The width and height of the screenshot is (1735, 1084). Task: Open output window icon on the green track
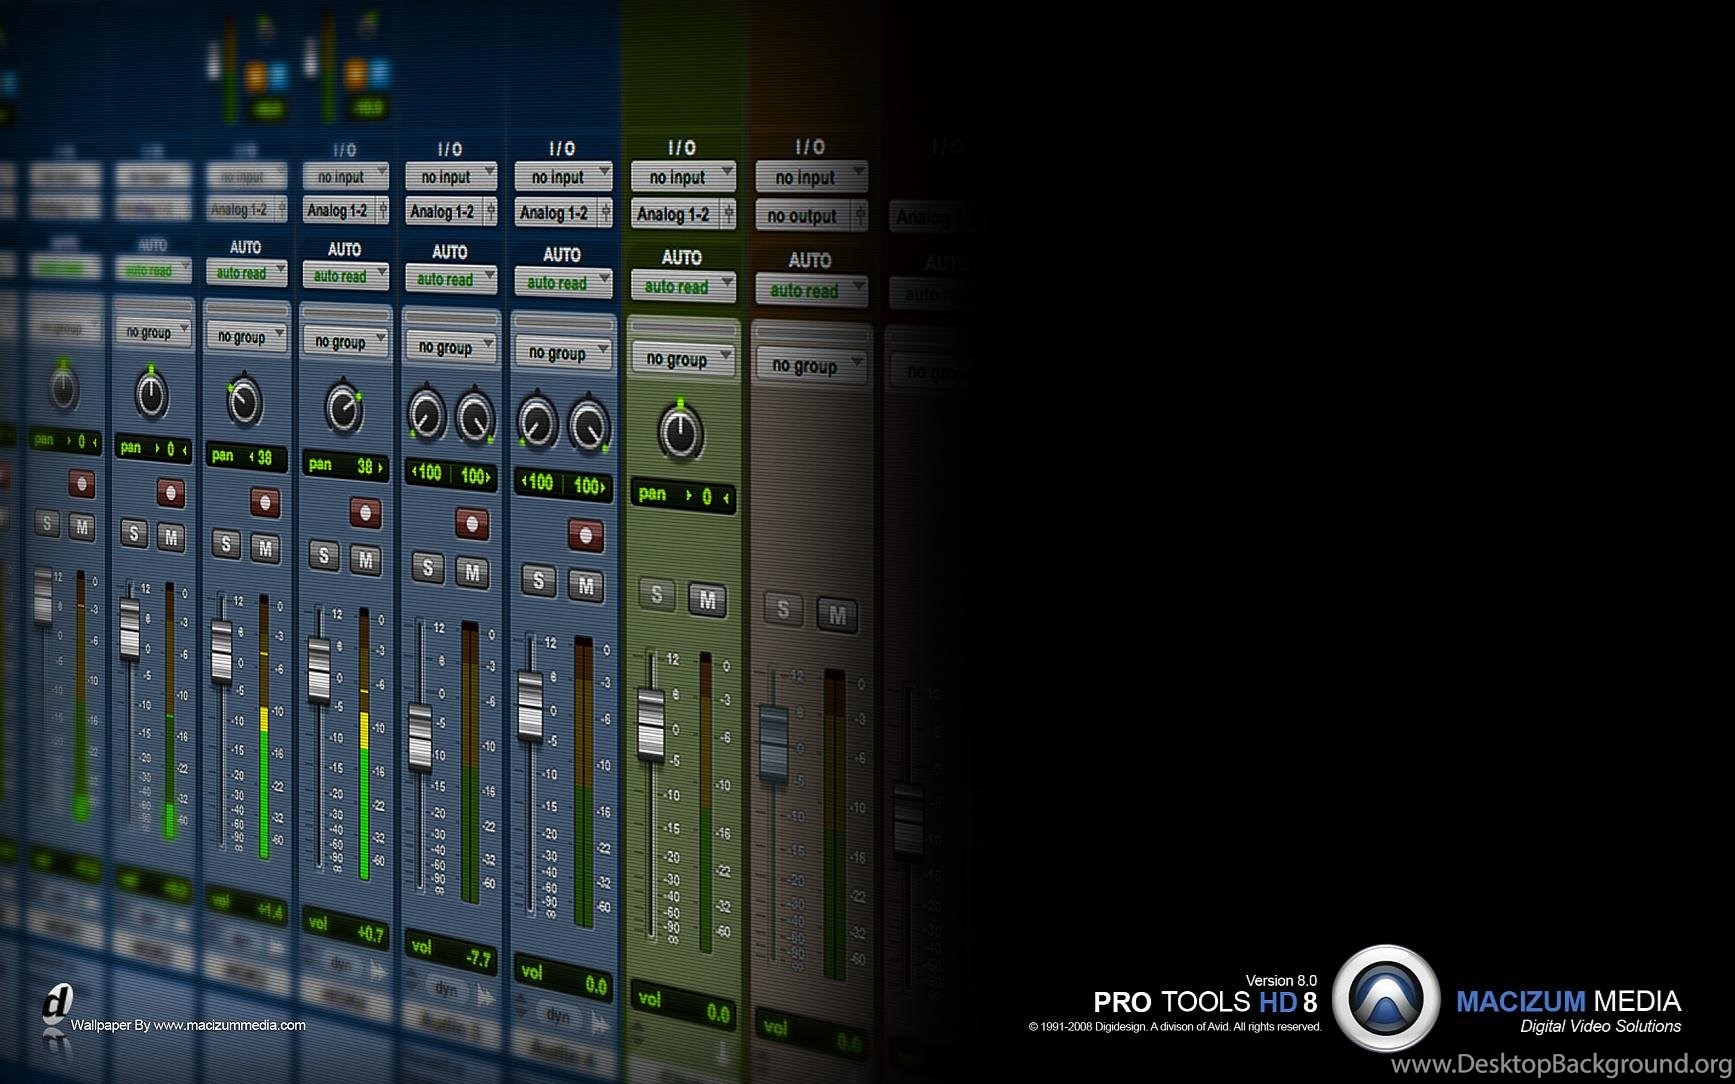[x=728, y=214]
